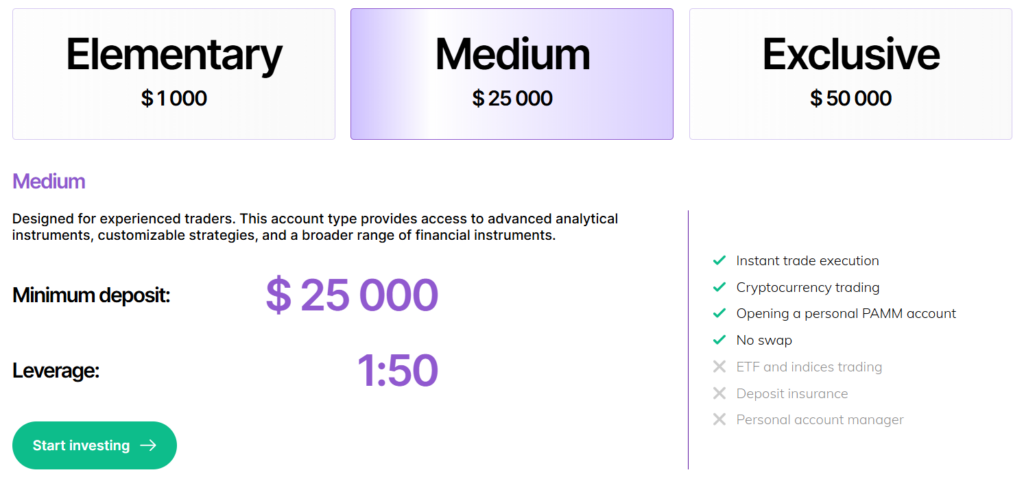1024x479 pixels.
Task: Select the Elementary account tab
Action: [174, 73]
